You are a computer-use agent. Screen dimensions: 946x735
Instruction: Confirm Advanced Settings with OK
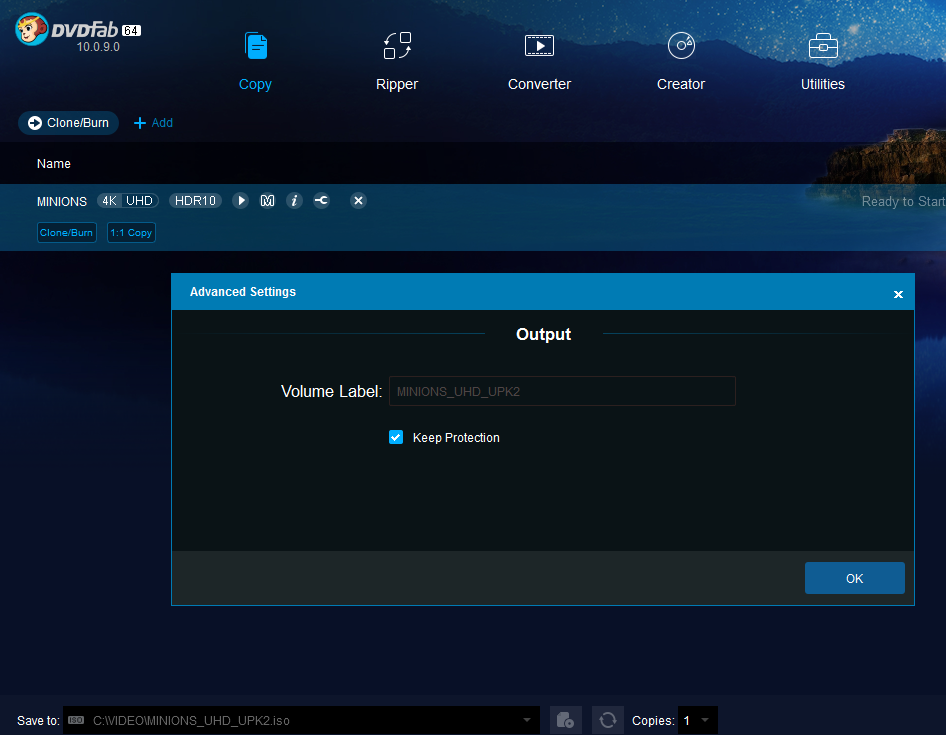point(854,578)
